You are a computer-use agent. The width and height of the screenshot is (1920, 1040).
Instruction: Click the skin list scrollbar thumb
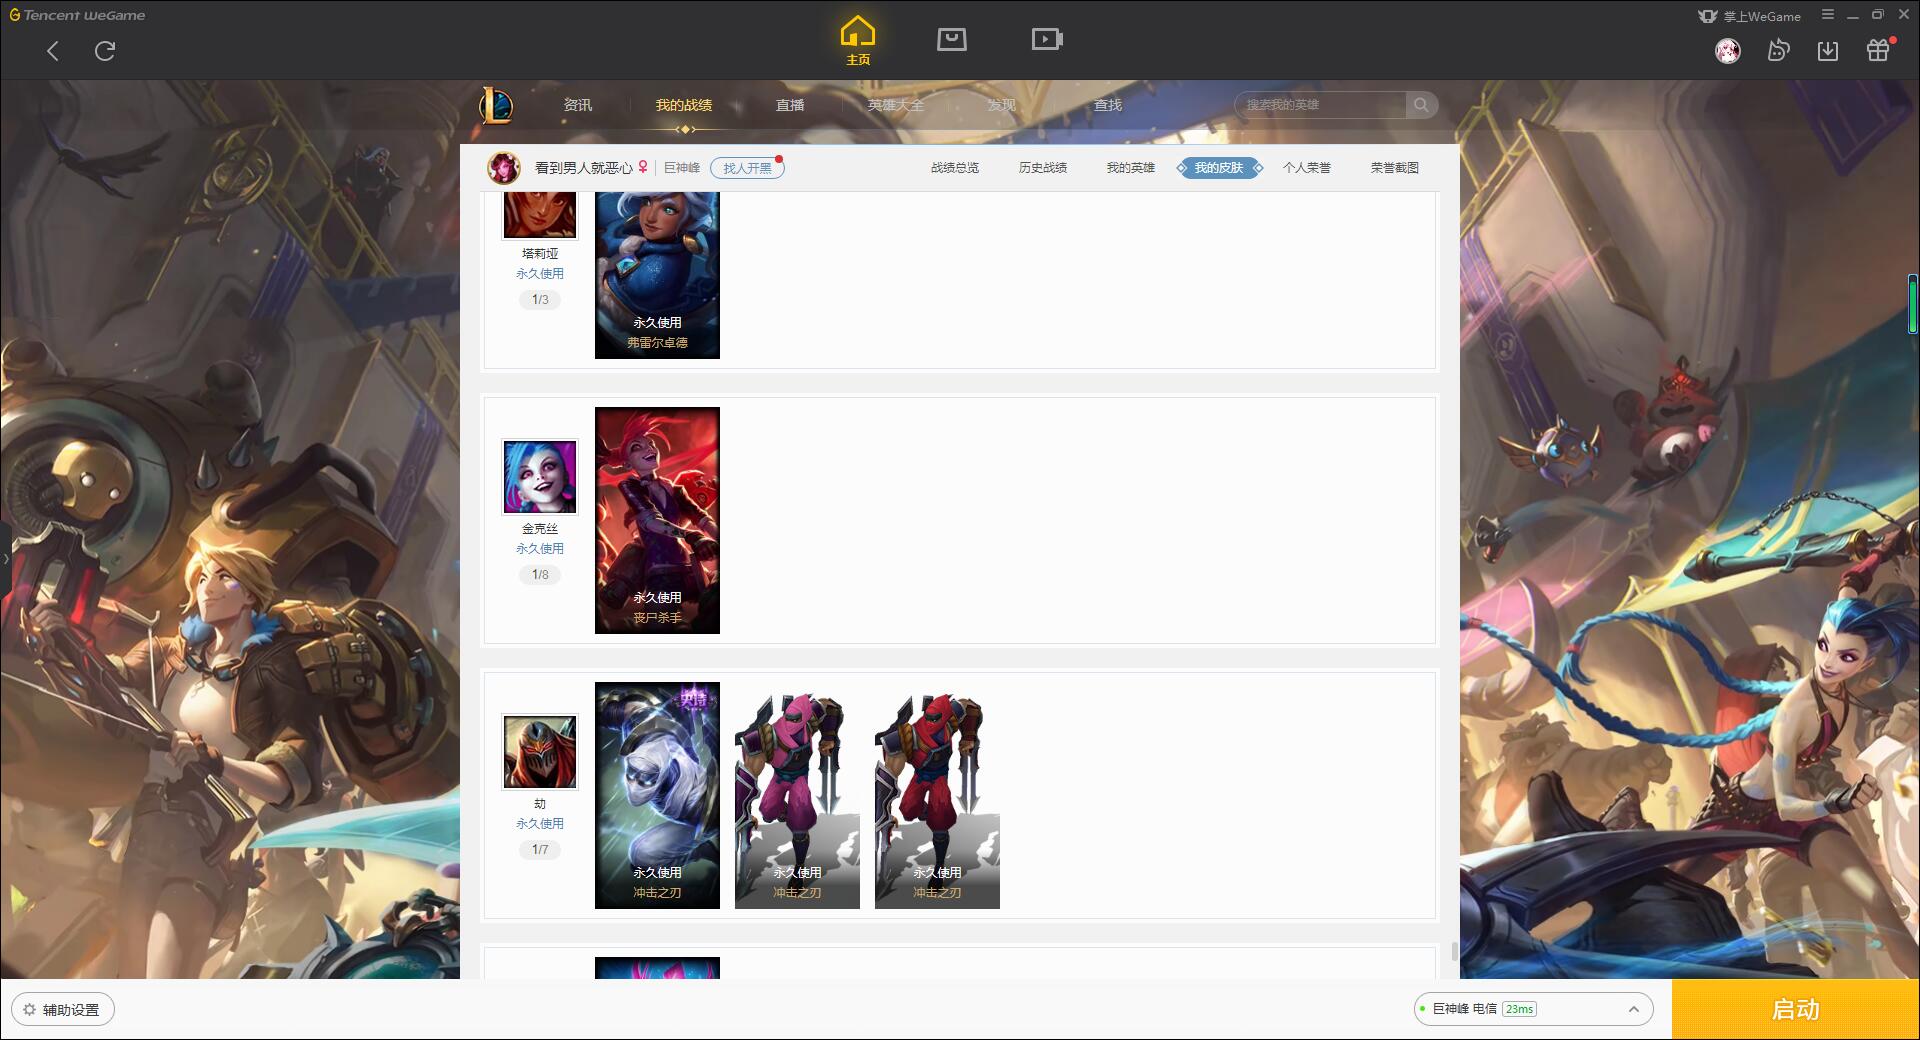[x=1454, y=951]
